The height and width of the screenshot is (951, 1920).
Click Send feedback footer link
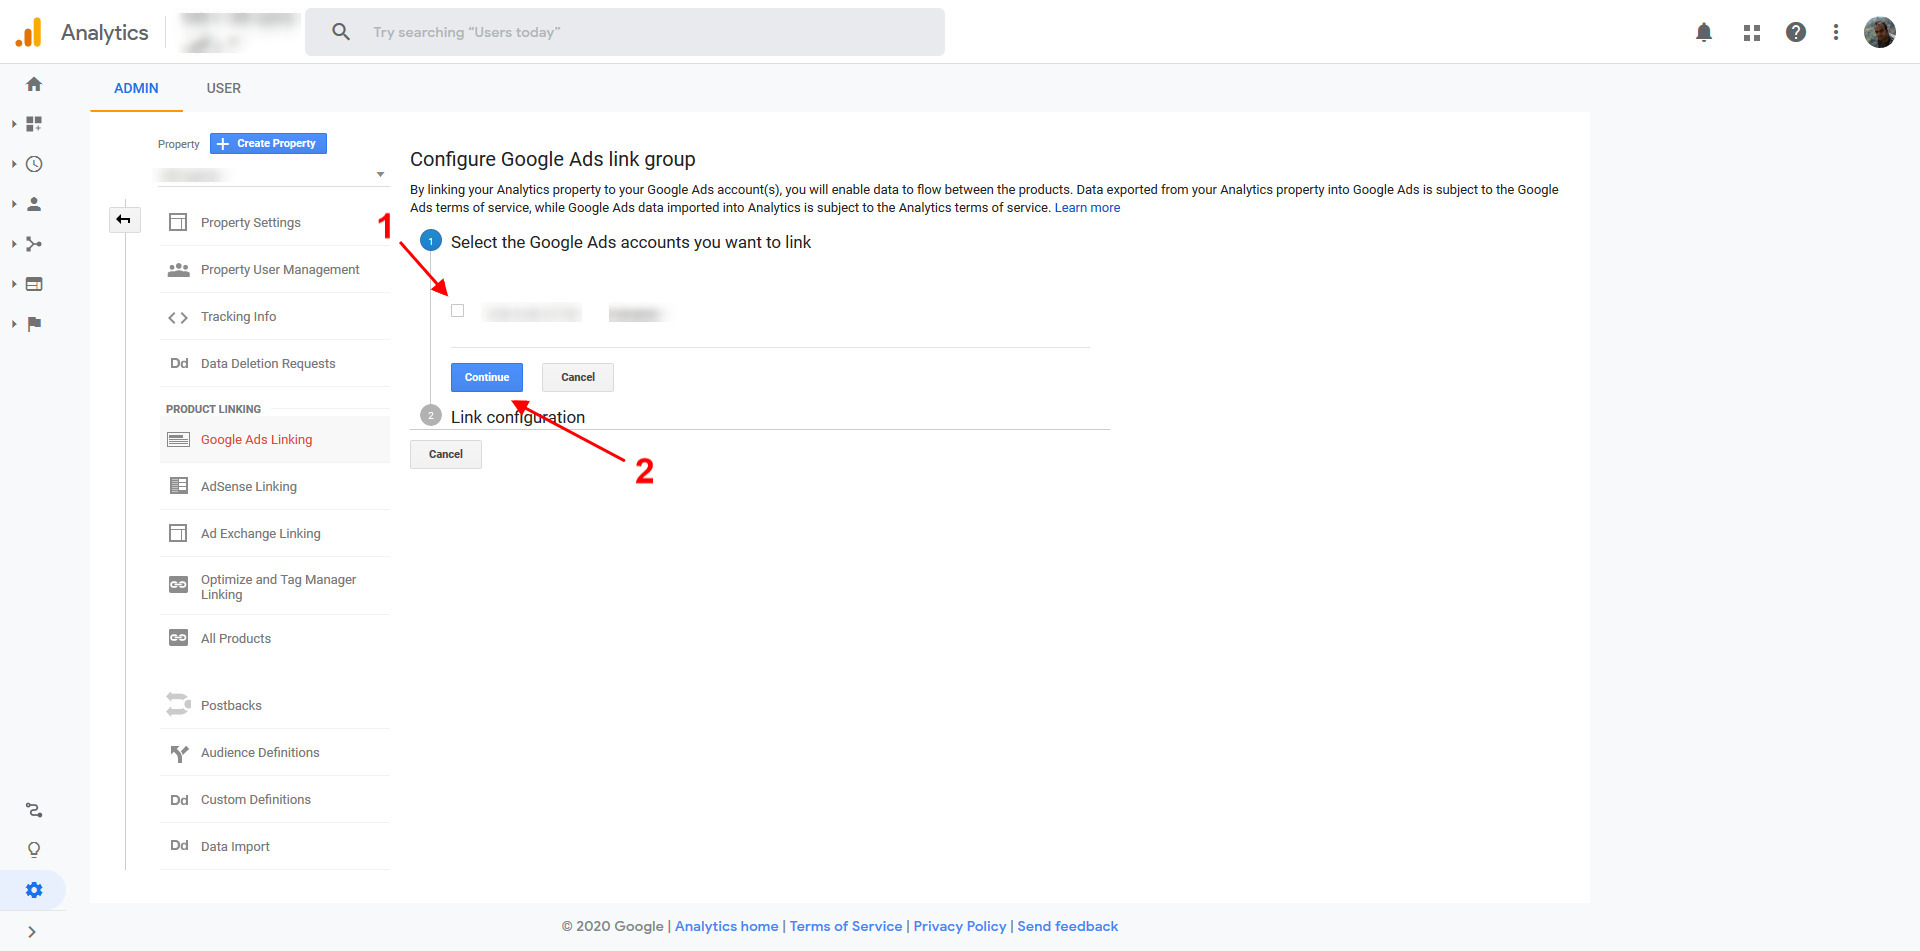point(1068,926)
